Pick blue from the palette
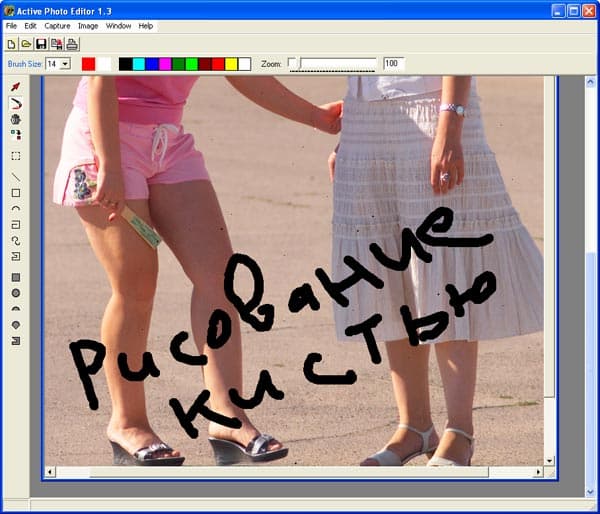The height and width of the screenshot is (514, 600). tap(152, 64)
